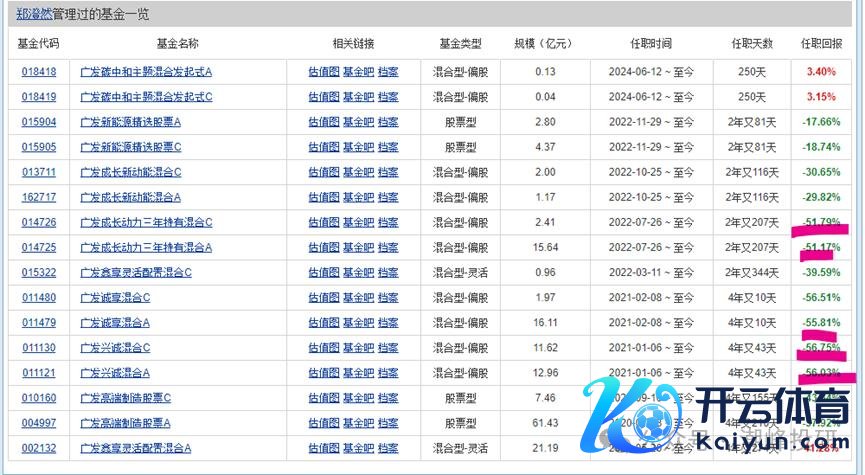Open 档案 for fund 002132
Image resolution: width=865 pixels, height=475 pixels.
coord(388,447)
